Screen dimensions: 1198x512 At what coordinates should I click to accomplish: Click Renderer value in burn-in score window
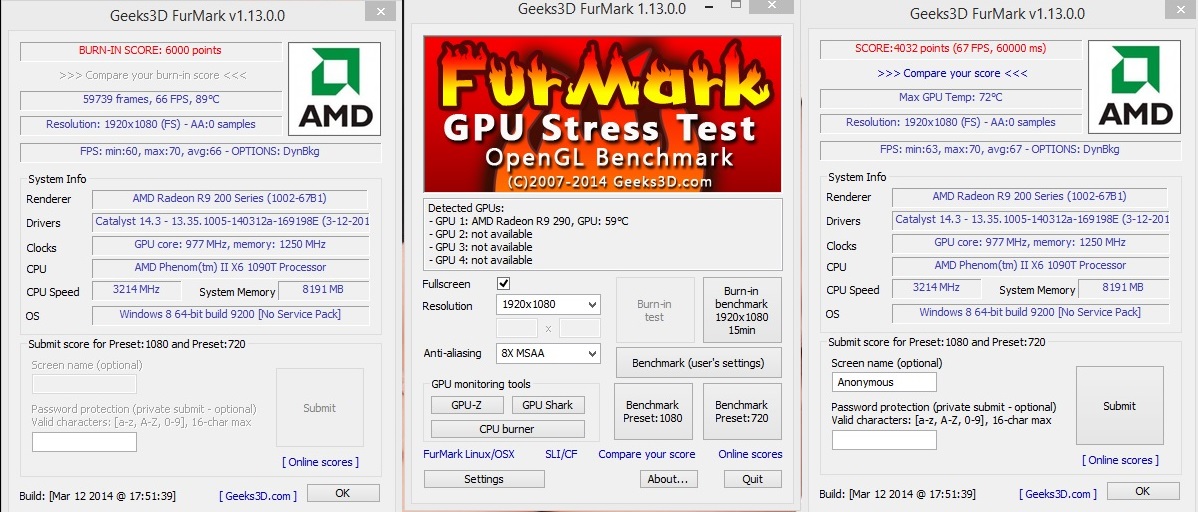[x=230, y=199]
